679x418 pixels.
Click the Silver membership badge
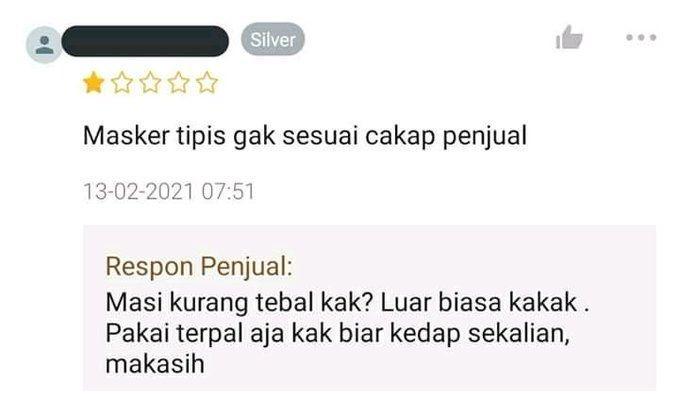[273, 39]
